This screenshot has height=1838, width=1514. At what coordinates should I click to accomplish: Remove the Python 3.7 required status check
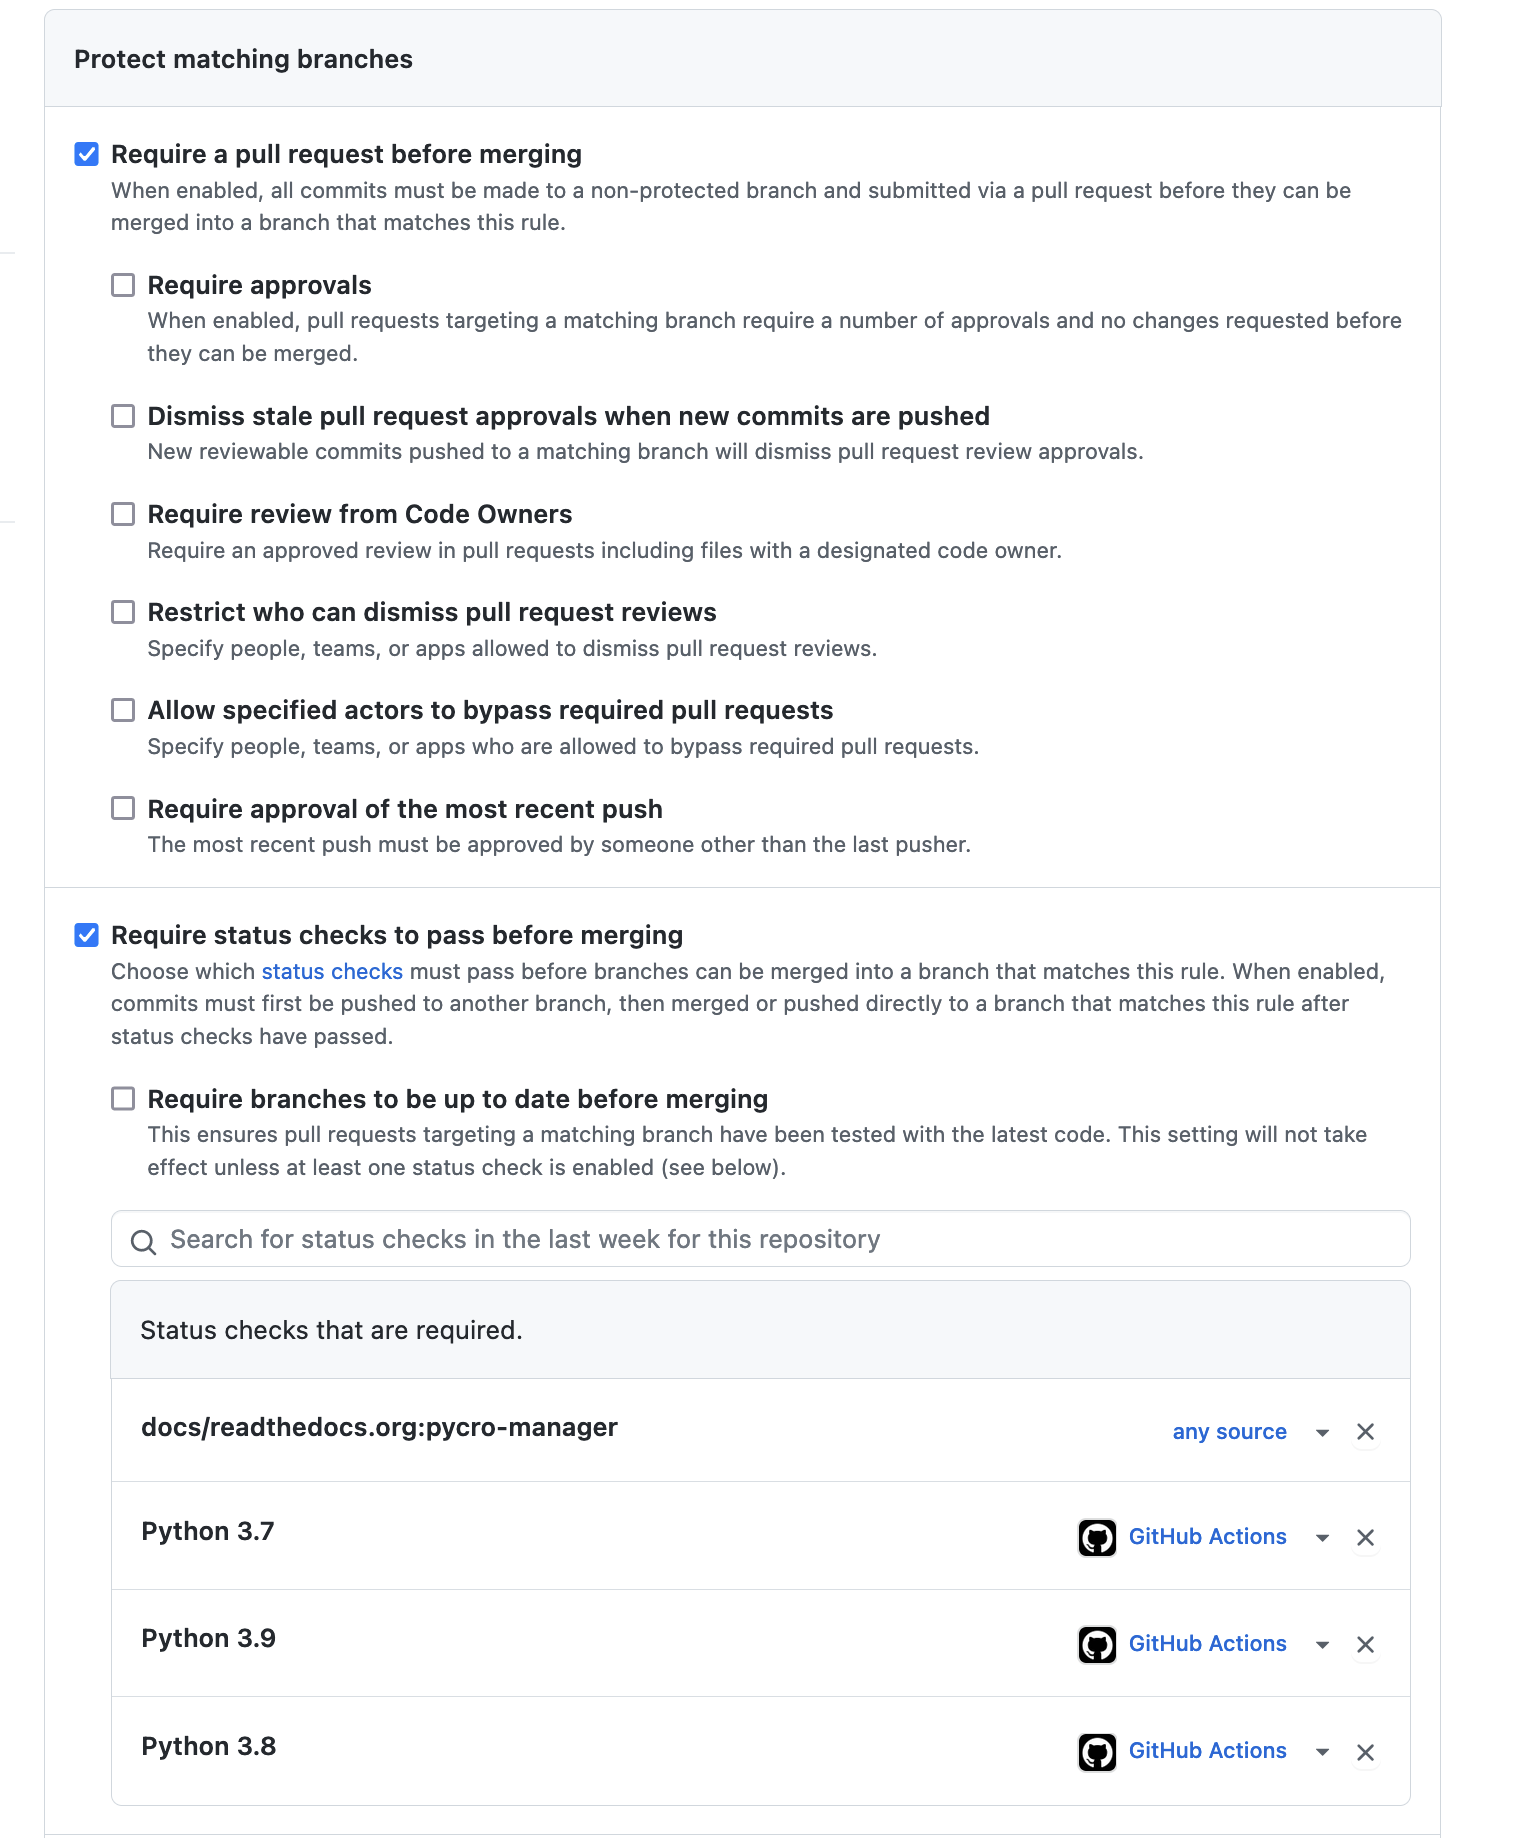coord(1365,1537)
